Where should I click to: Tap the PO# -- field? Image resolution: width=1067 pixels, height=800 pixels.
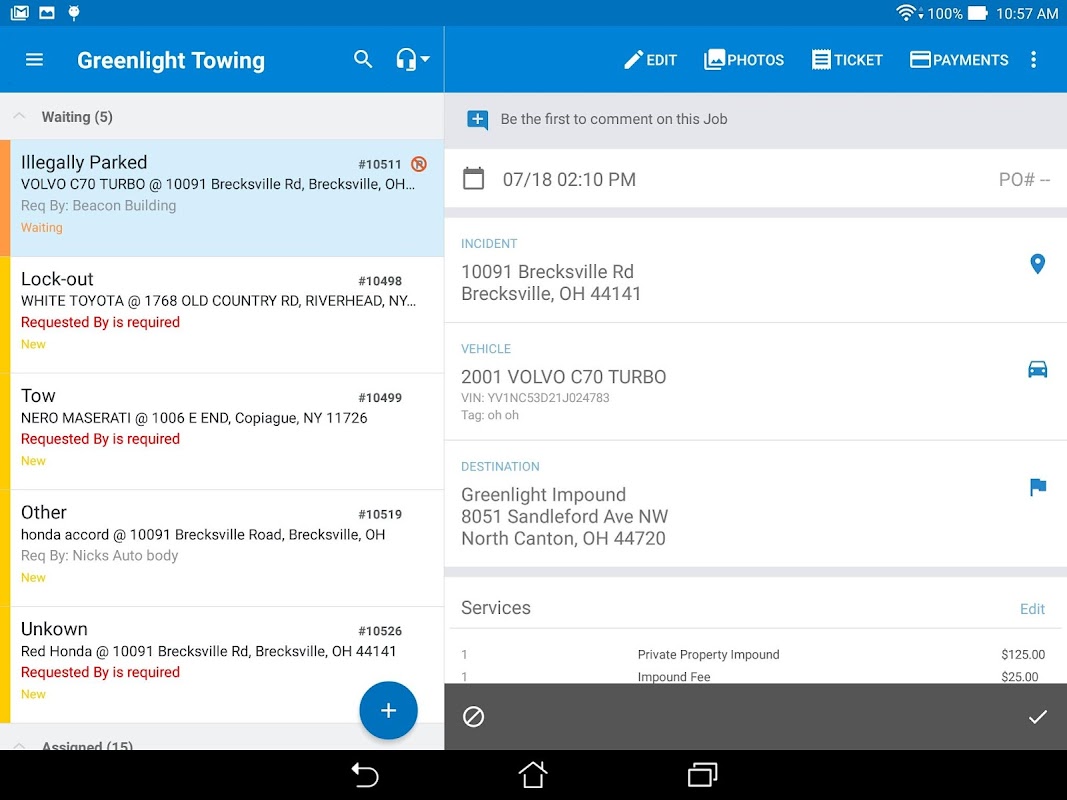pyautogui.click(x=1024, y=180)
